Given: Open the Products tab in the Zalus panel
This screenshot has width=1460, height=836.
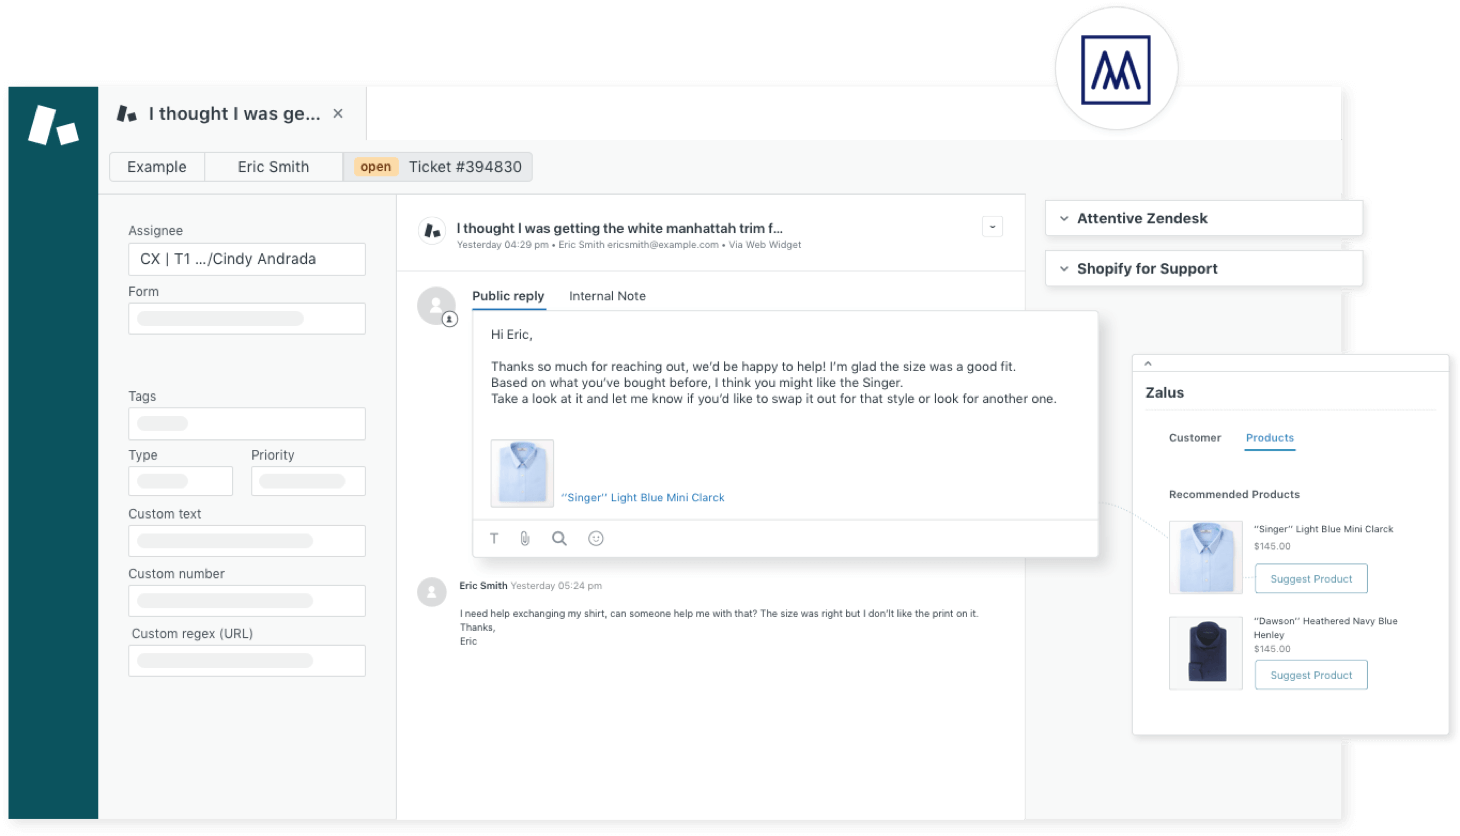Looking at the screenshot, I should (x=1269, y=437).
